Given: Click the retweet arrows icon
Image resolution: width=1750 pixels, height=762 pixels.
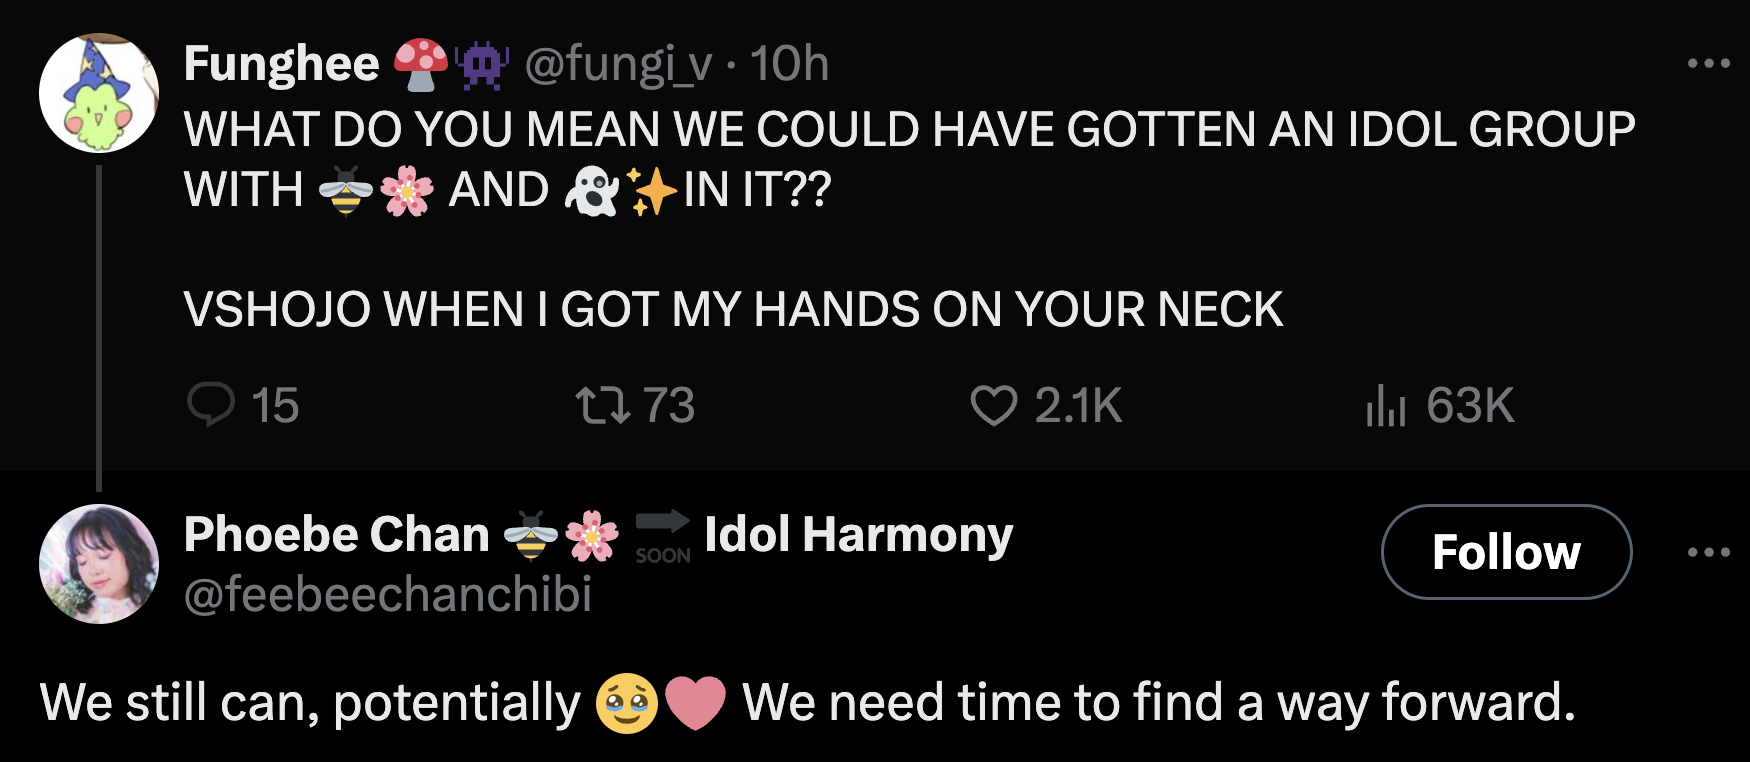Looking at the screenshot, I should [602, 405].
